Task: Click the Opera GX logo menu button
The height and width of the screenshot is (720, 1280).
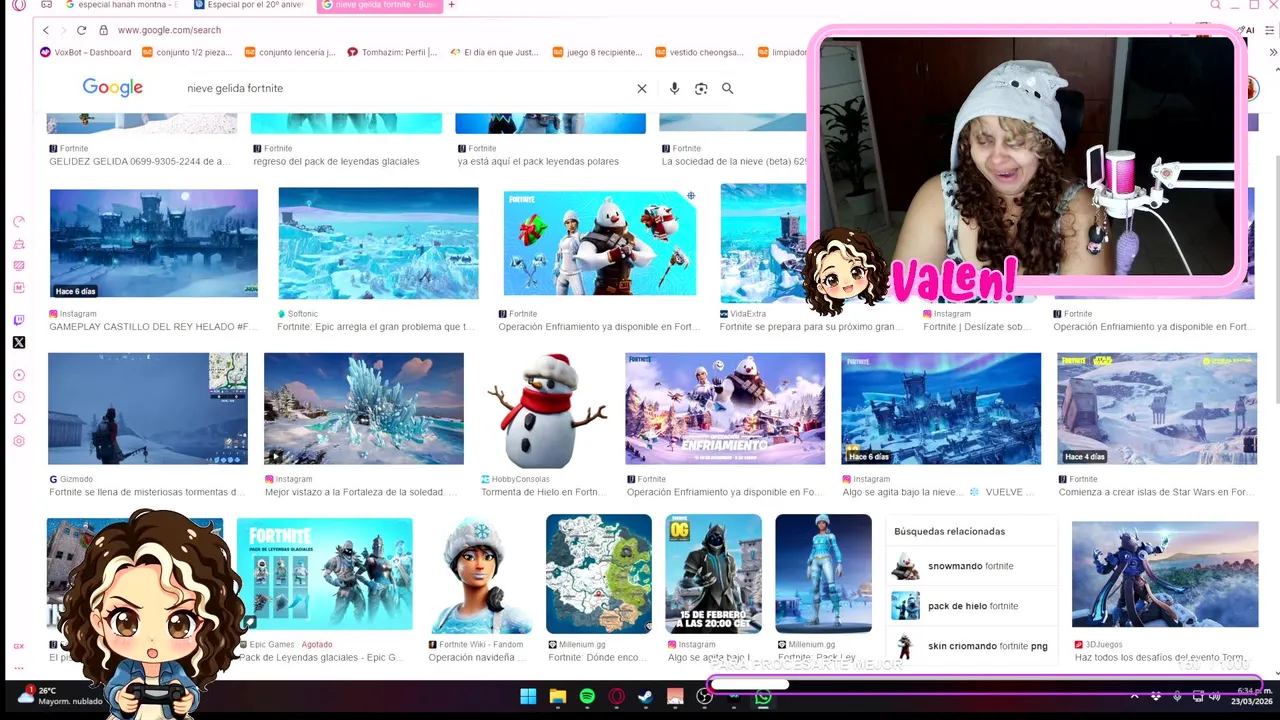Action: pyautogui.click(x=19, y=6)
